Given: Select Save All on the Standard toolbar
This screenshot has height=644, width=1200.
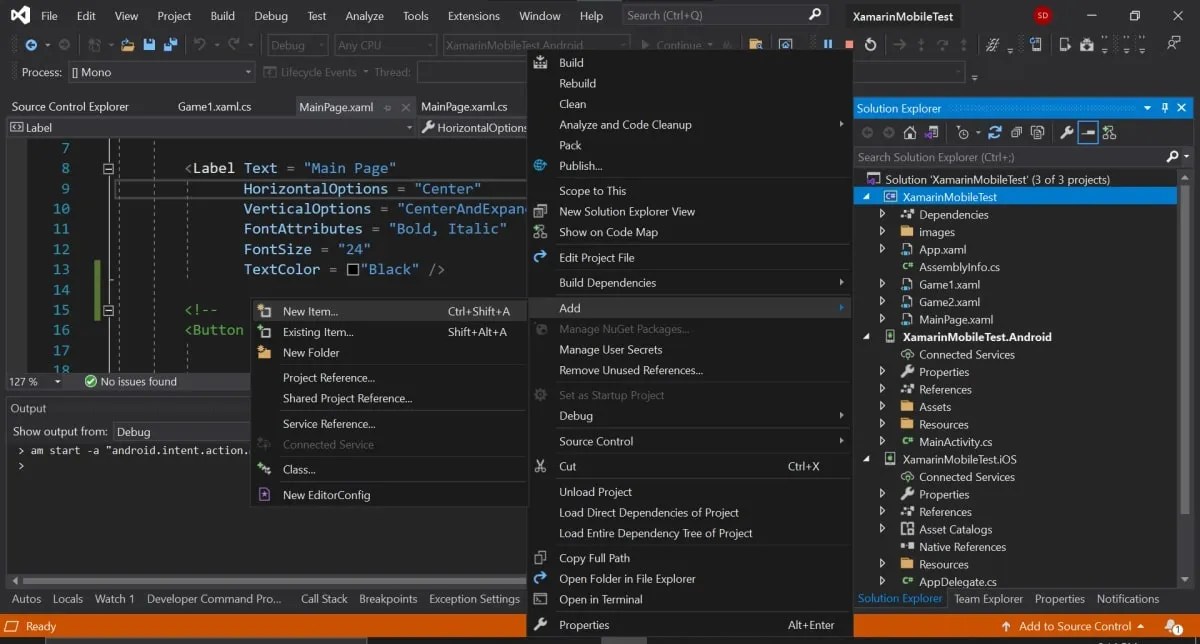Looking at the screenshot, I should (x=170, y=45).
